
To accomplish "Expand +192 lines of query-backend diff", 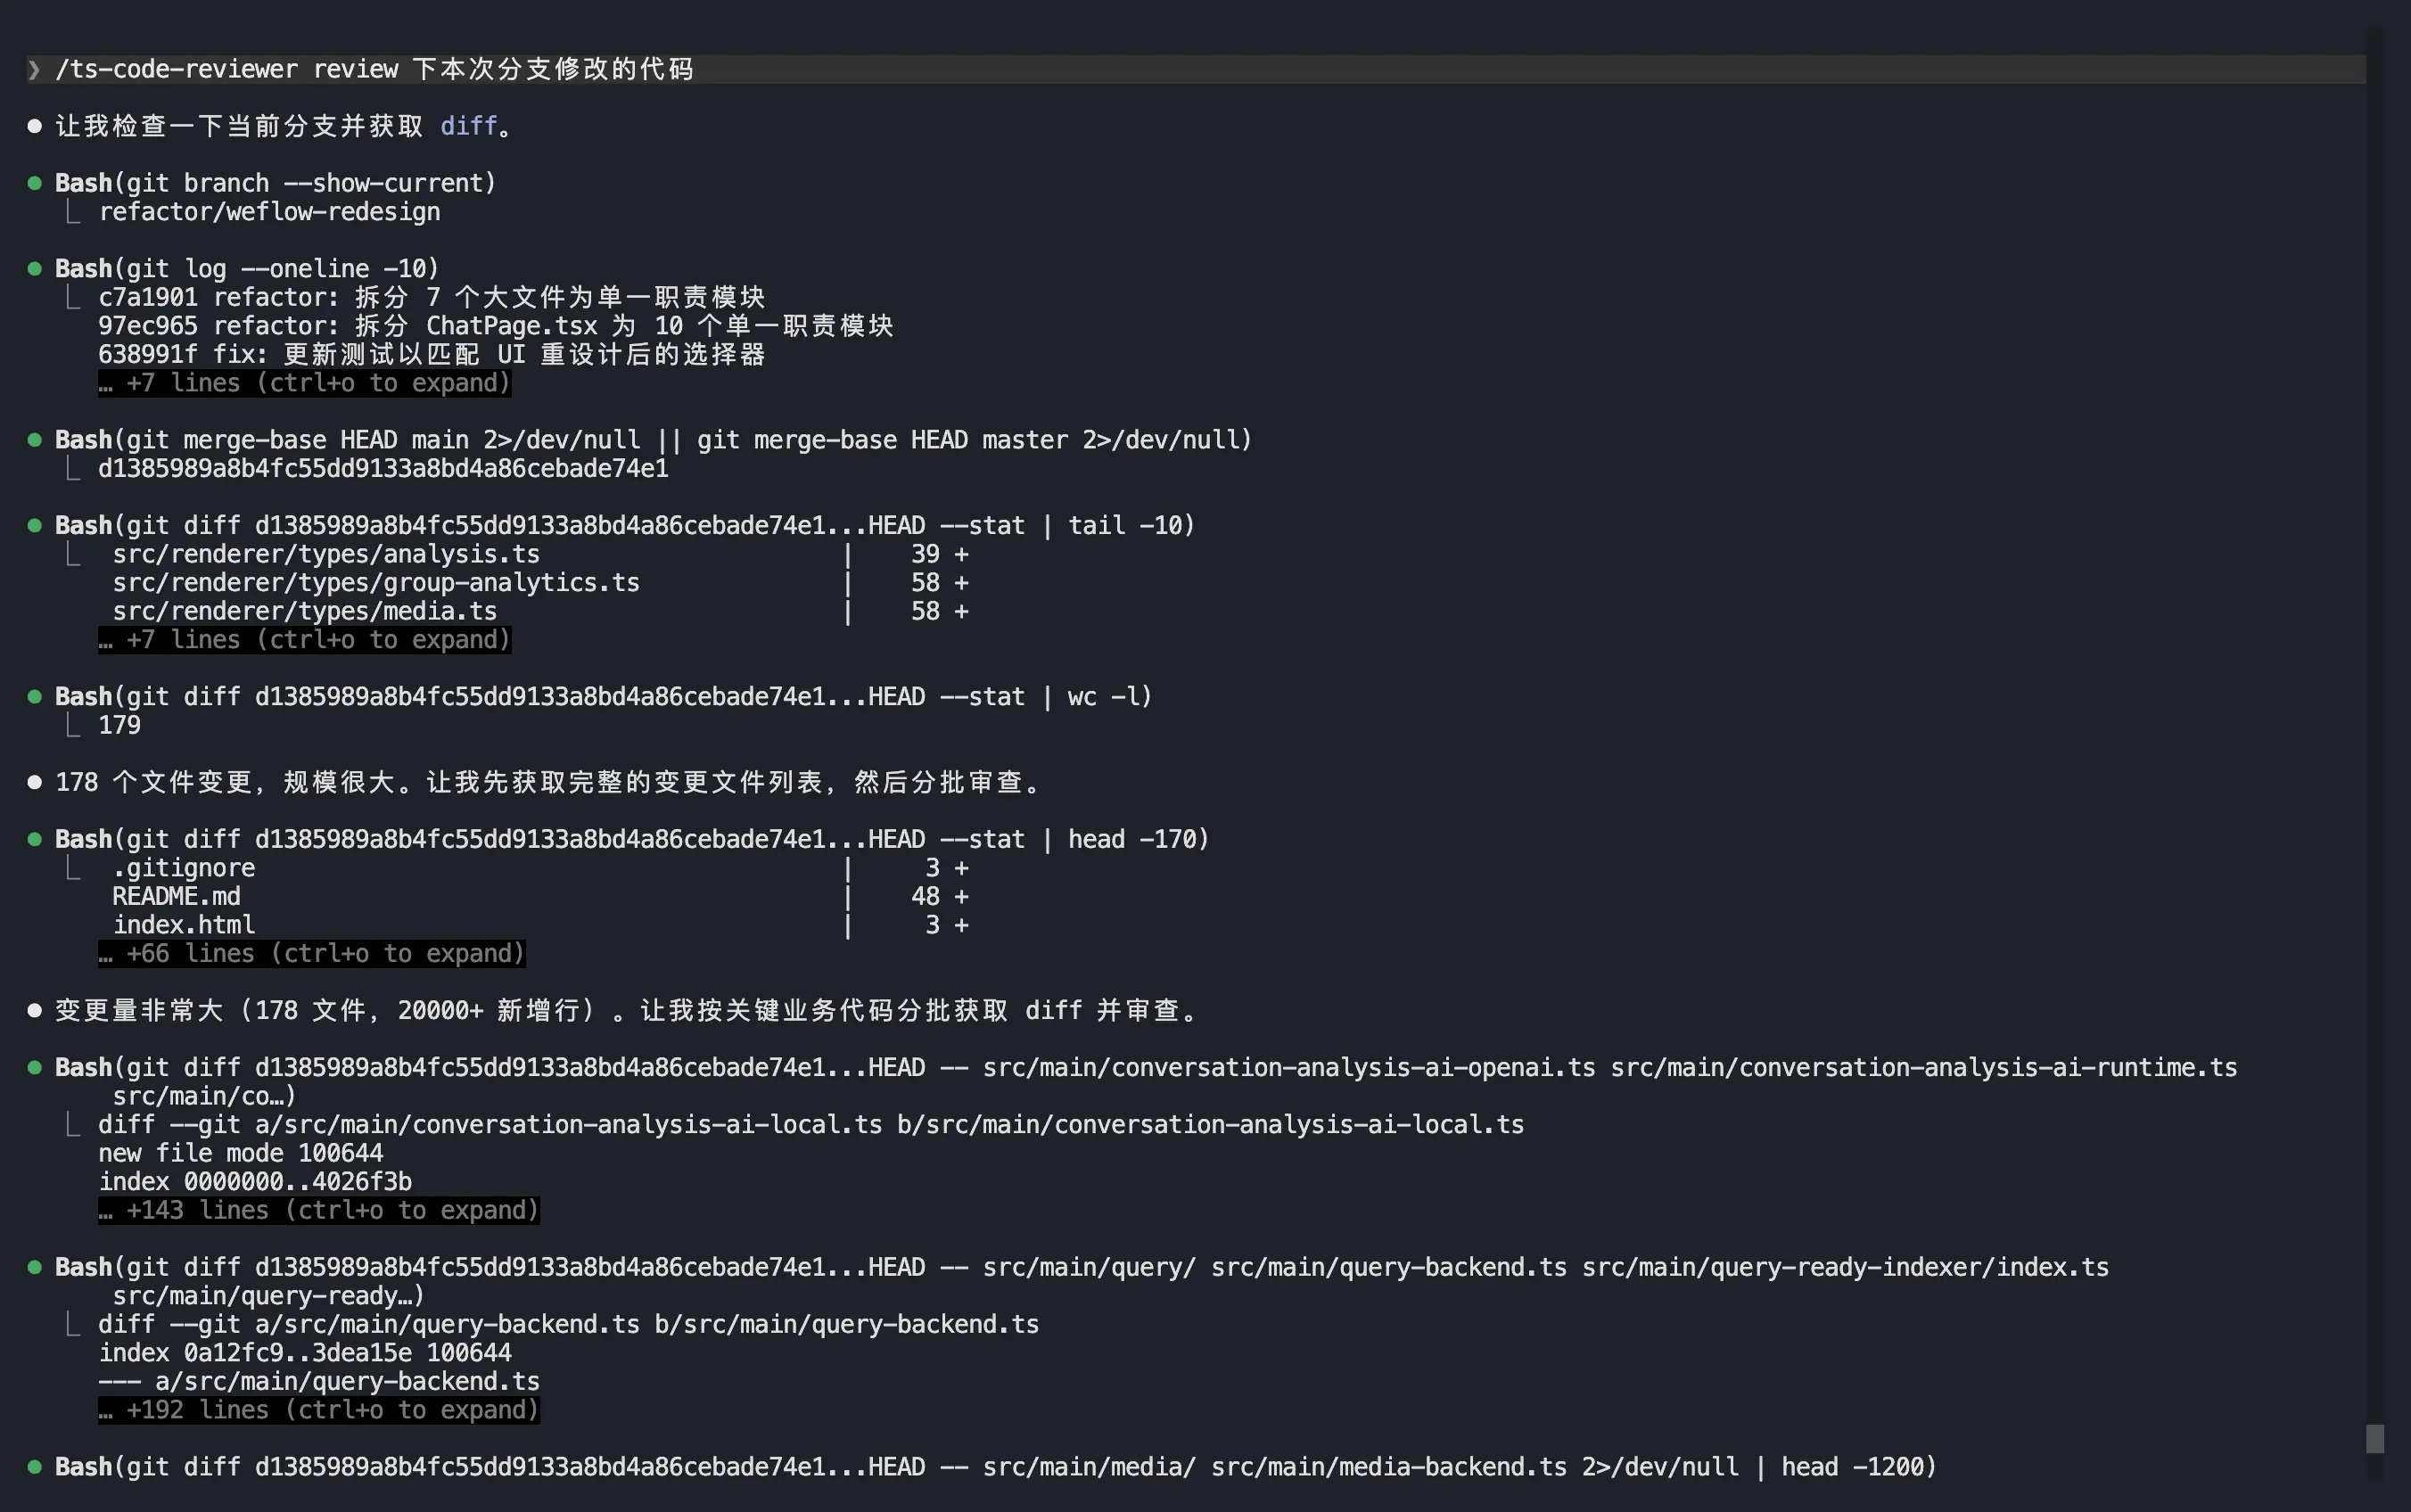I will [x=318, y=1410].
